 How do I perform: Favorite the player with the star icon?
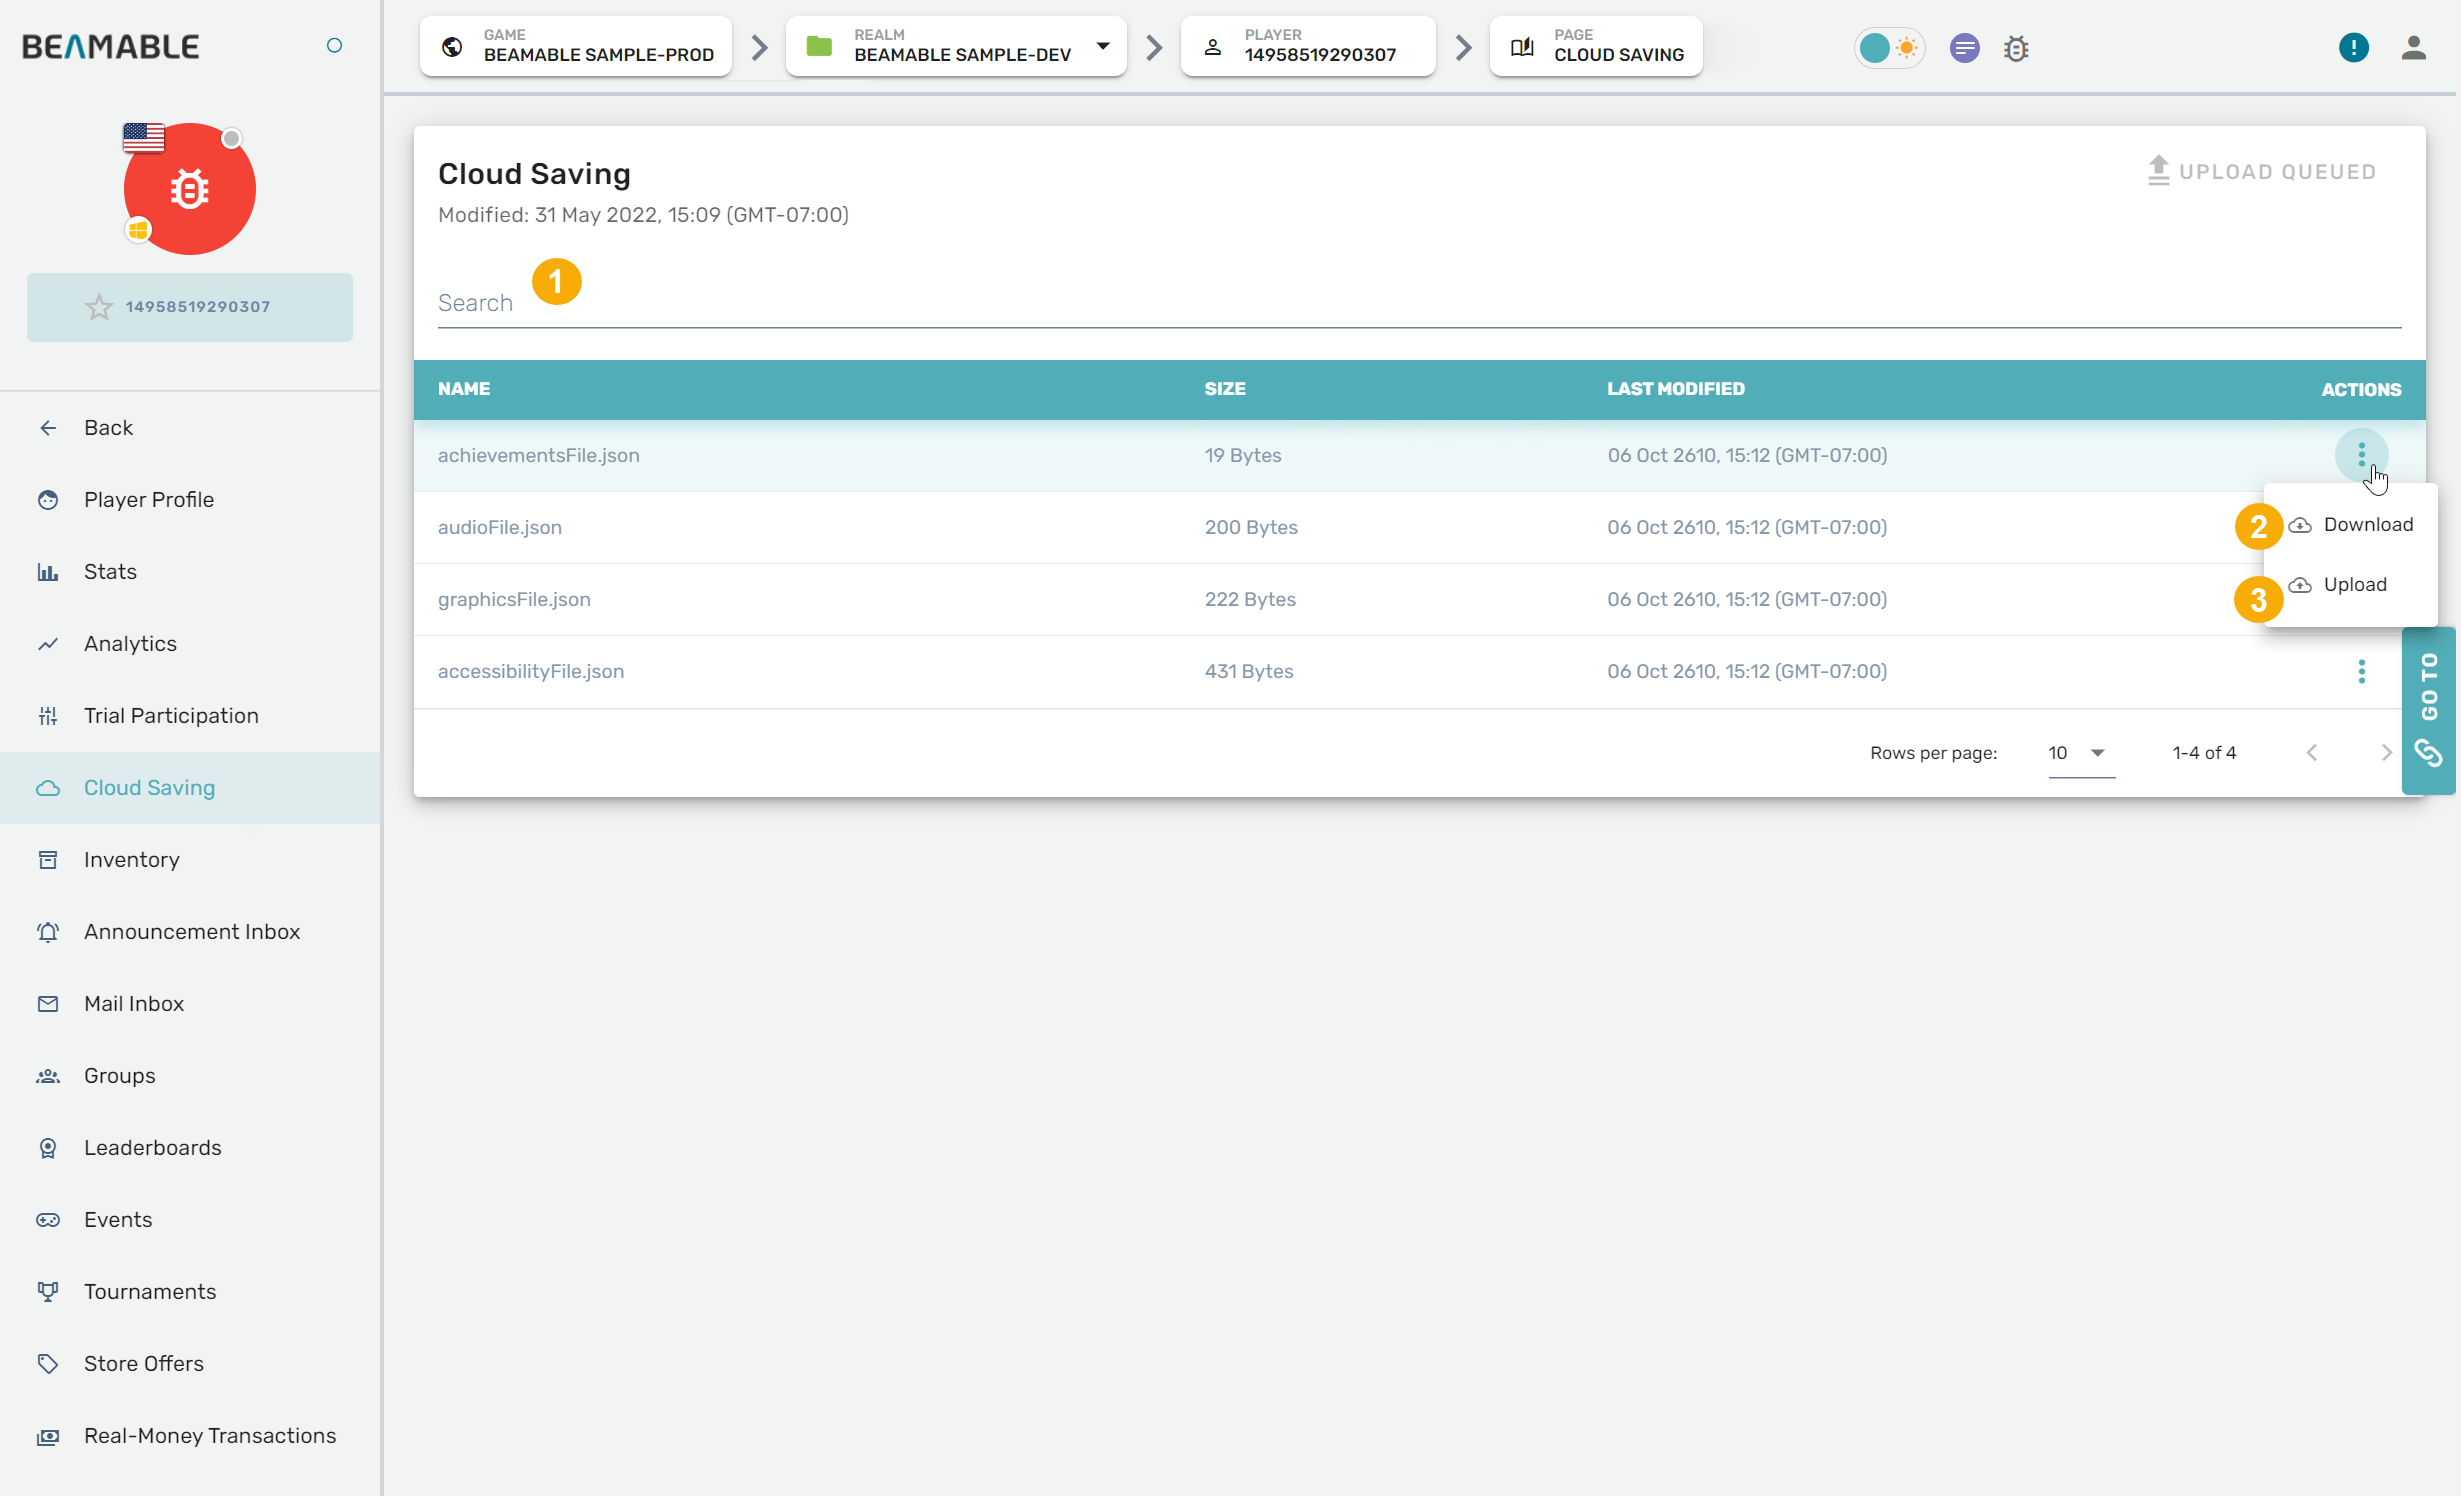pyautogui.click(x=99, y=307)
